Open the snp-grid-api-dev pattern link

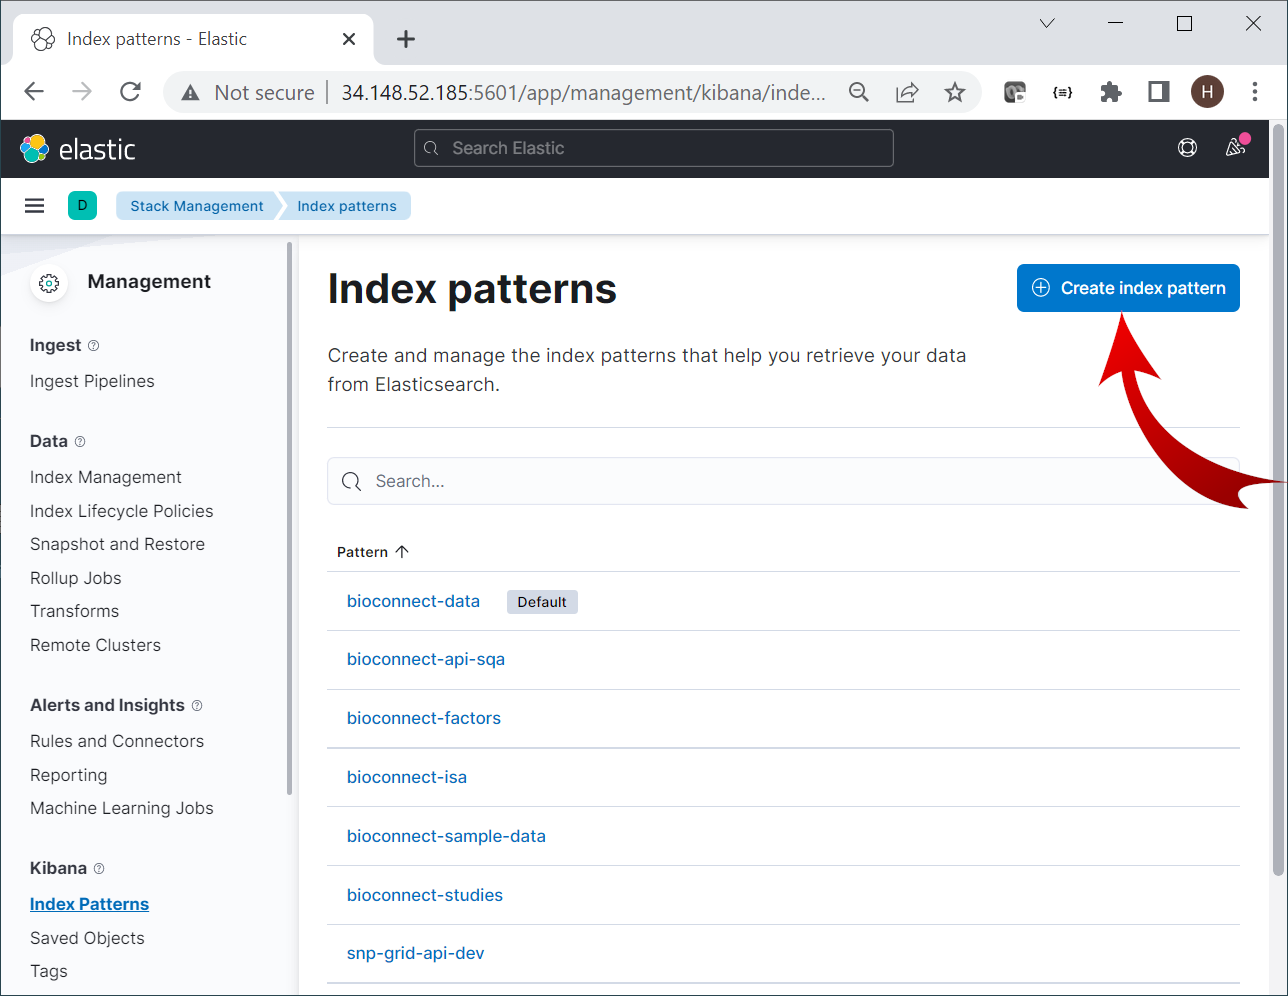[x=415, y=953]
